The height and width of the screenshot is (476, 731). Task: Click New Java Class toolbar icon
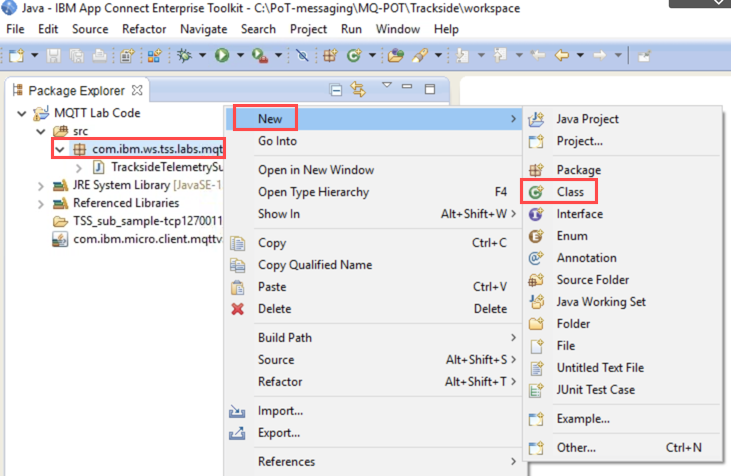(354, 56)
